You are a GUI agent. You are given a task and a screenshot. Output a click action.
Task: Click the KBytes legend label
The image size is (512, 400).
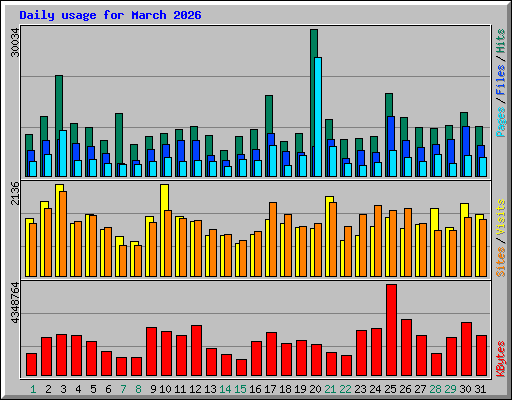501,359
